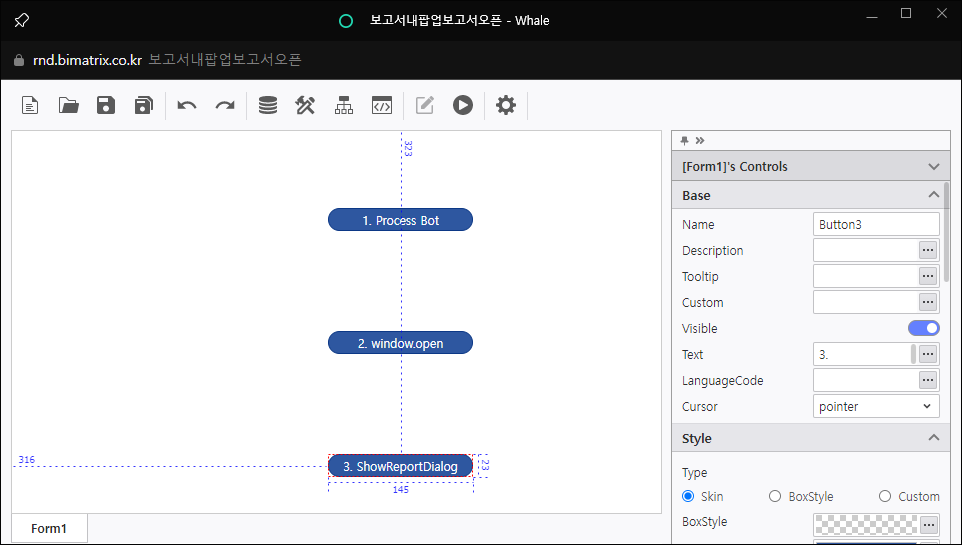Click the Description input field
Image resolution: width=962 pixels, height=545 pixels.
coord(866,250)
